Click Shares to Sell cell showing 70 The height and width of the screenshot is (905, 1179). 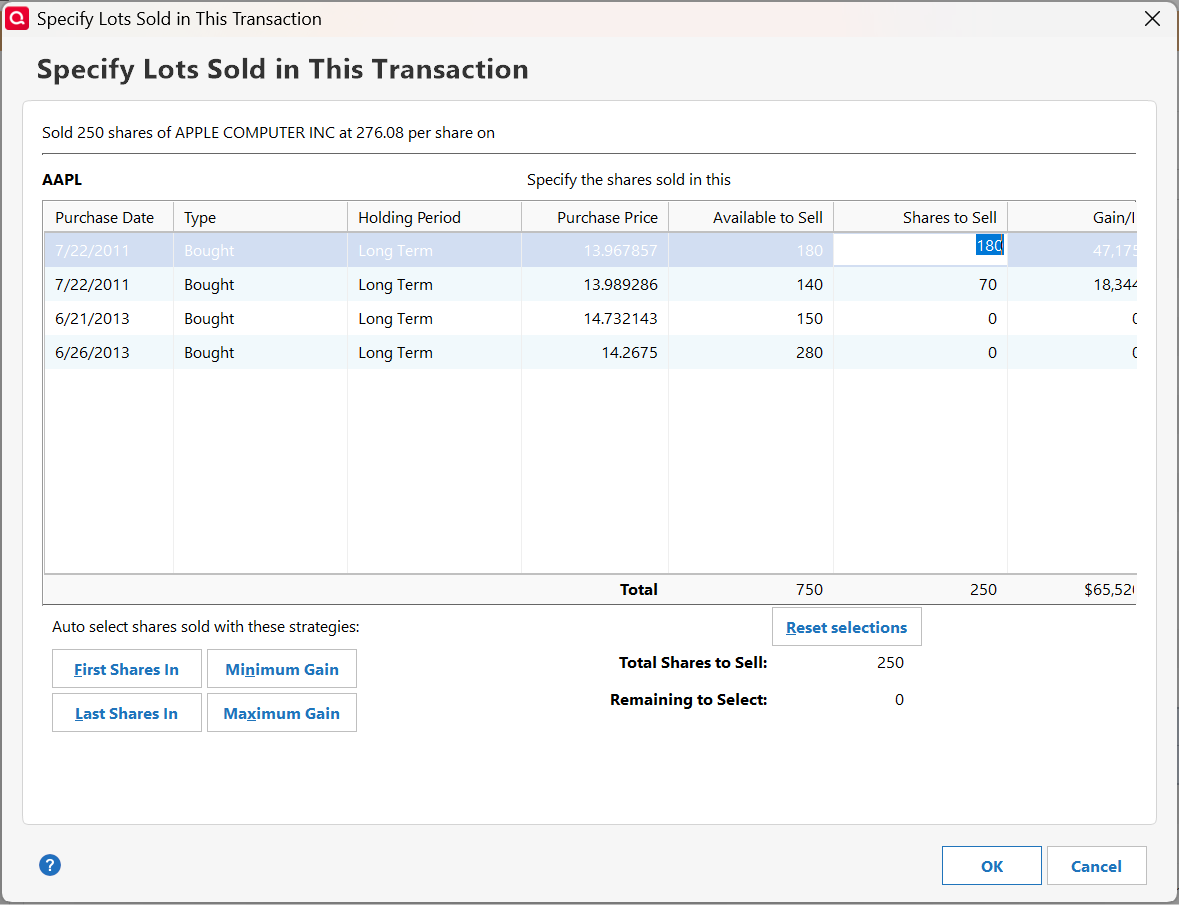coord(920,285)
